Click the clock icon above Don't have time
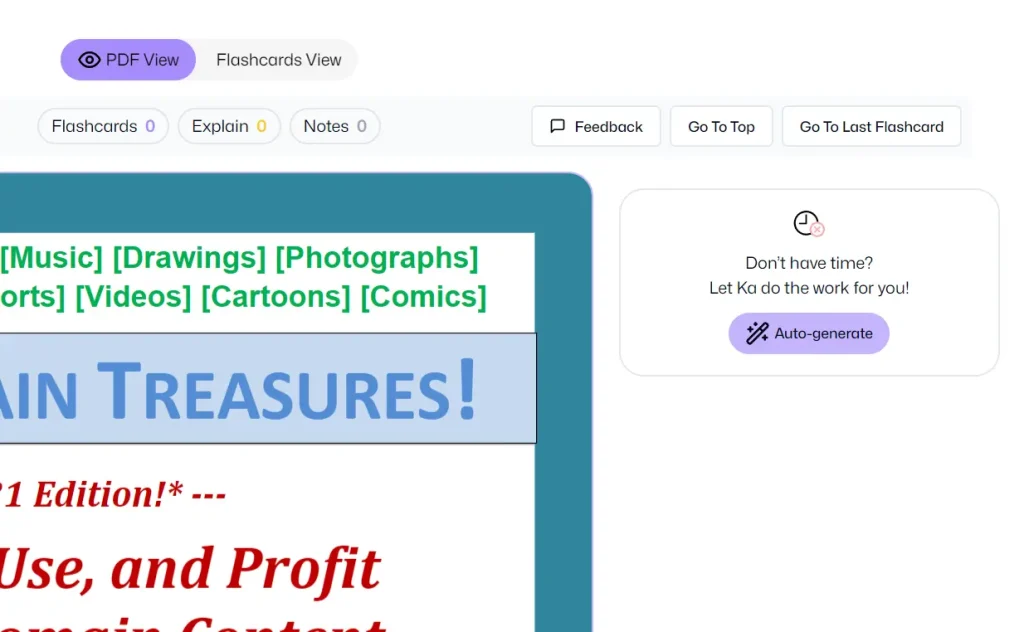The height and width of the screenshot is (632, 1024). coord(808,223)
